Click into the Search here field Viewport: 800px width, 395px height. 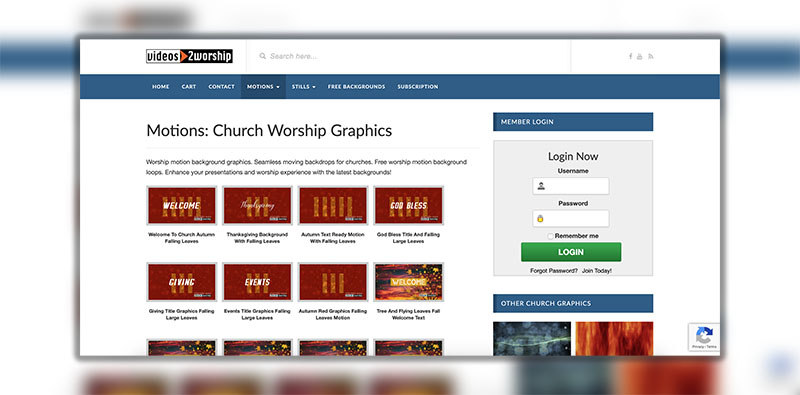408,56
